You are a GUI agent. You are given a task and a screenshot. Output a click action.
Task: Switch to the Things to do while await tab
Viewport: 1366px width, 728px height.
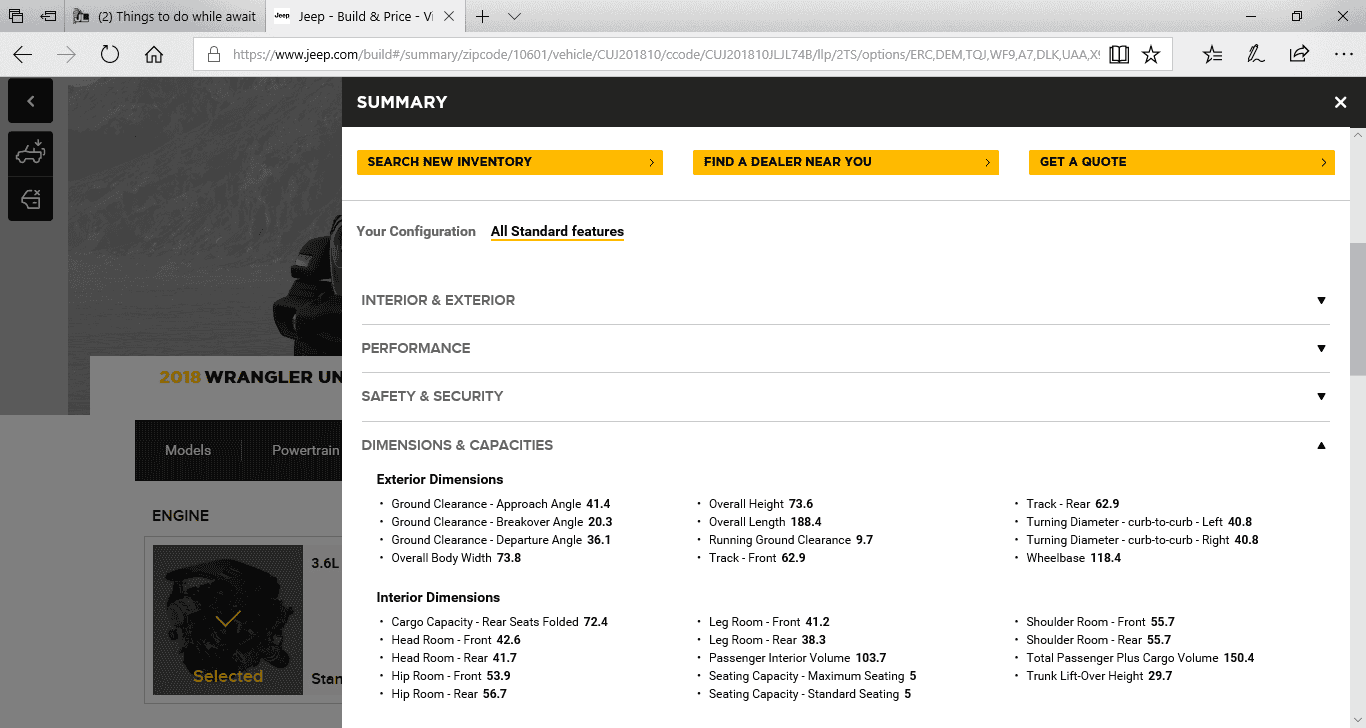click(166, 16)
